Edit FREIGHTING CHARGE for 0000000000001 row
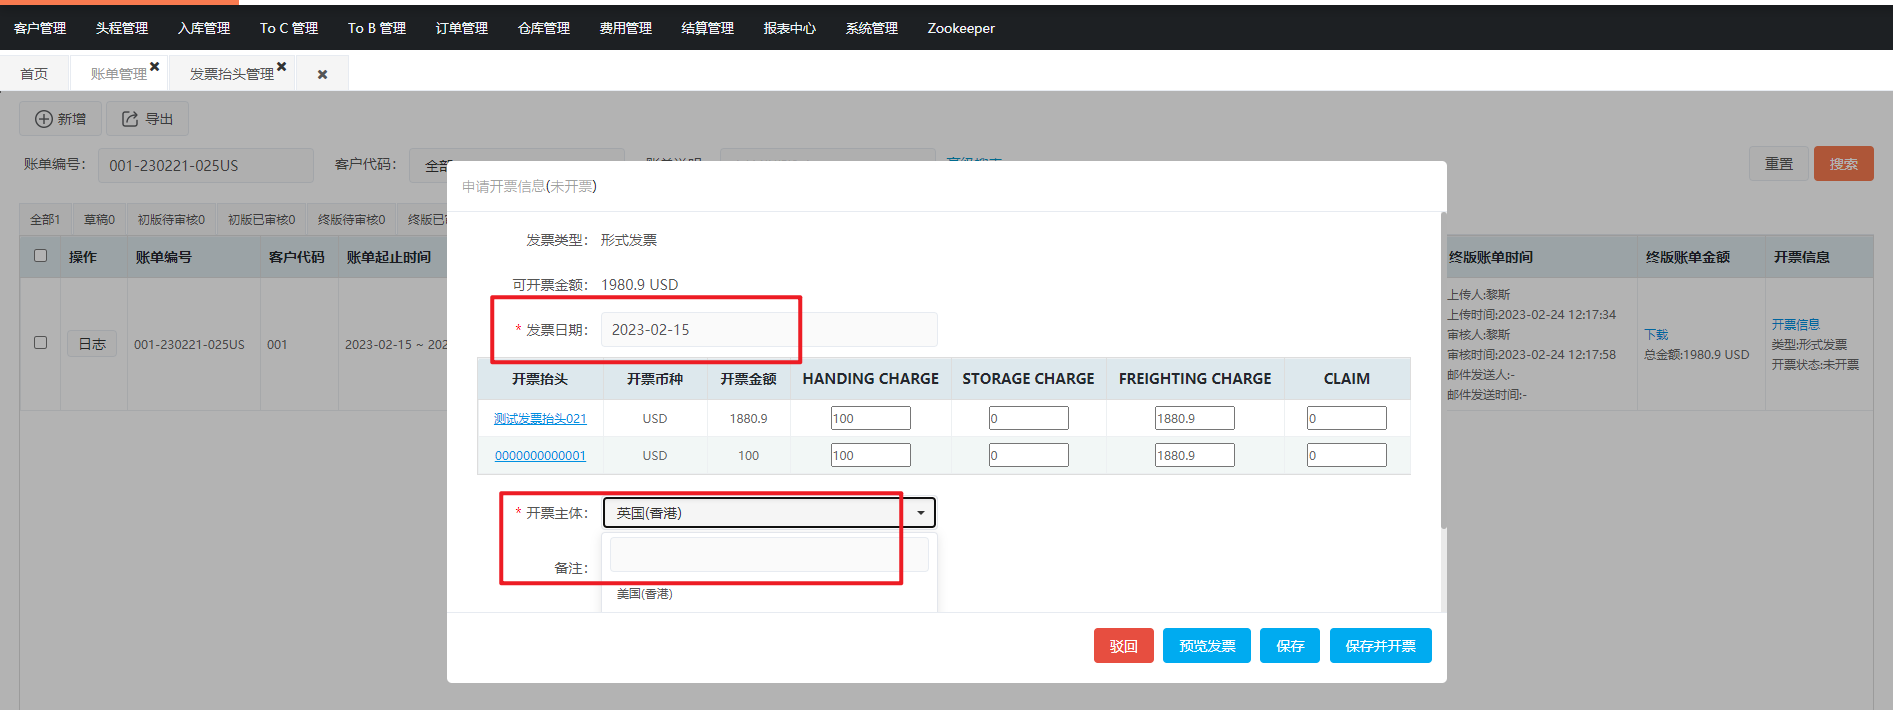This screenshot has height=710, width=1893. click(x=1194, y=455)
